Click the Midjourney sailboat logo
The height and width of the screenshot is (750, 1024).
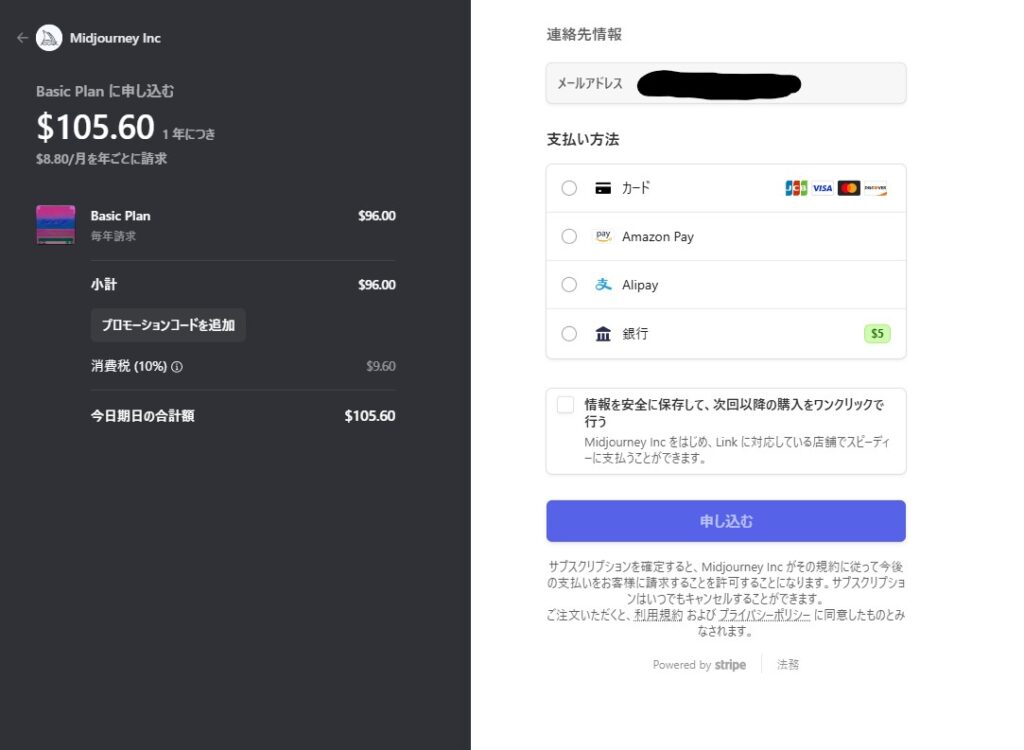point(49,38)
